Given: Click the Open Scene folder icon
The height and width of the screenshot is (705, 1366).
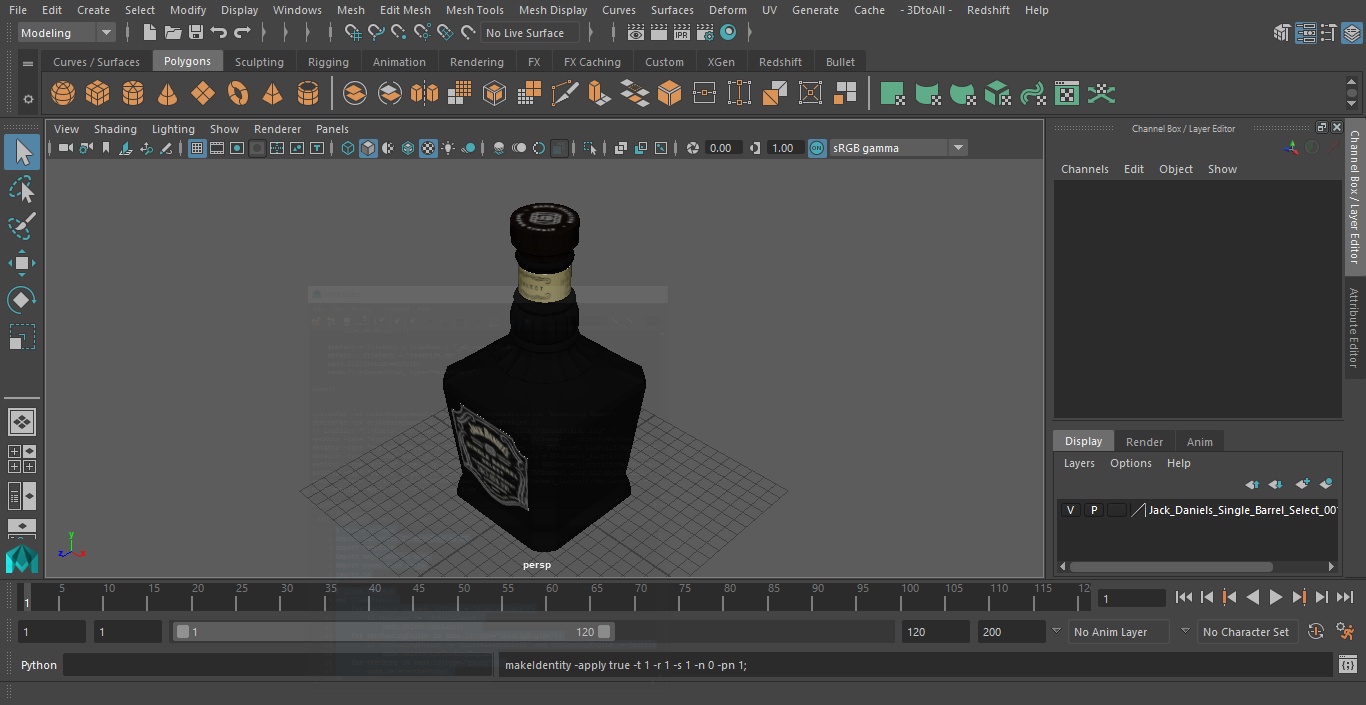Looking at the screenshot, I should (x=173, y=33).
